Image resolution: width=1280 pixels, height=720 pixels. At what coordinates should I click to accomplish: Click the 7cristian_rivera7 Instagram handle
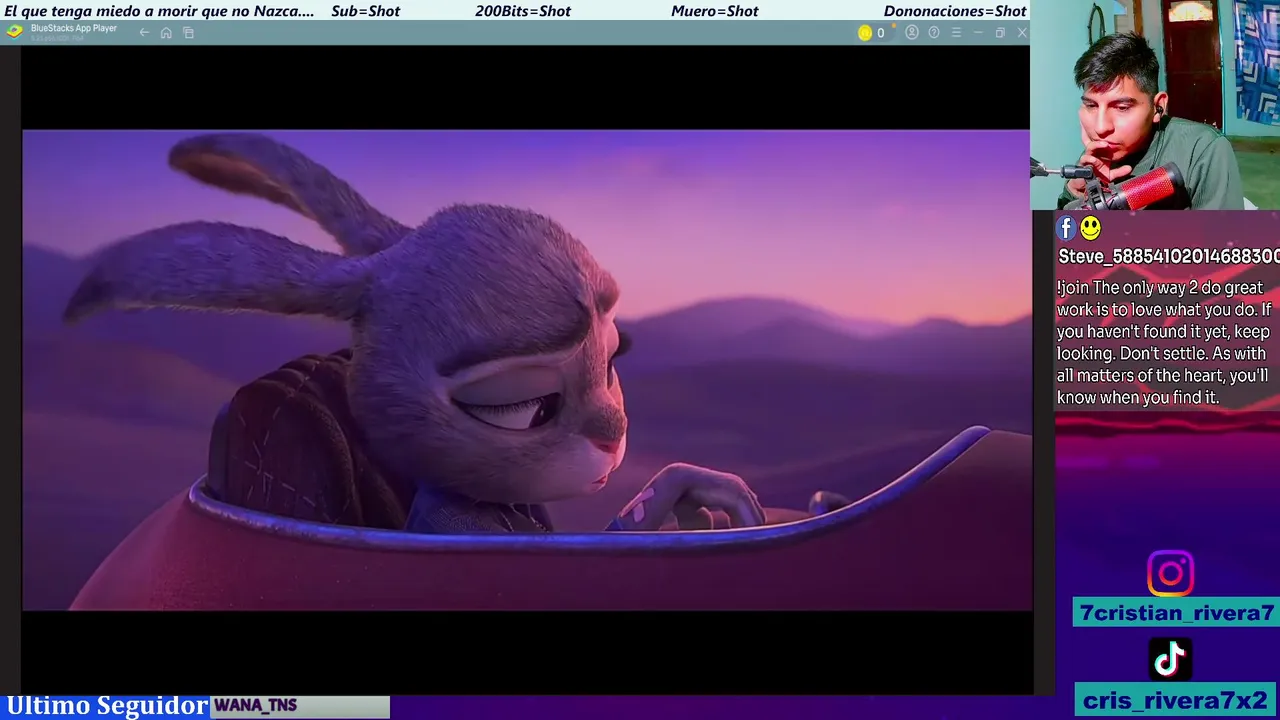point(1176,613)
